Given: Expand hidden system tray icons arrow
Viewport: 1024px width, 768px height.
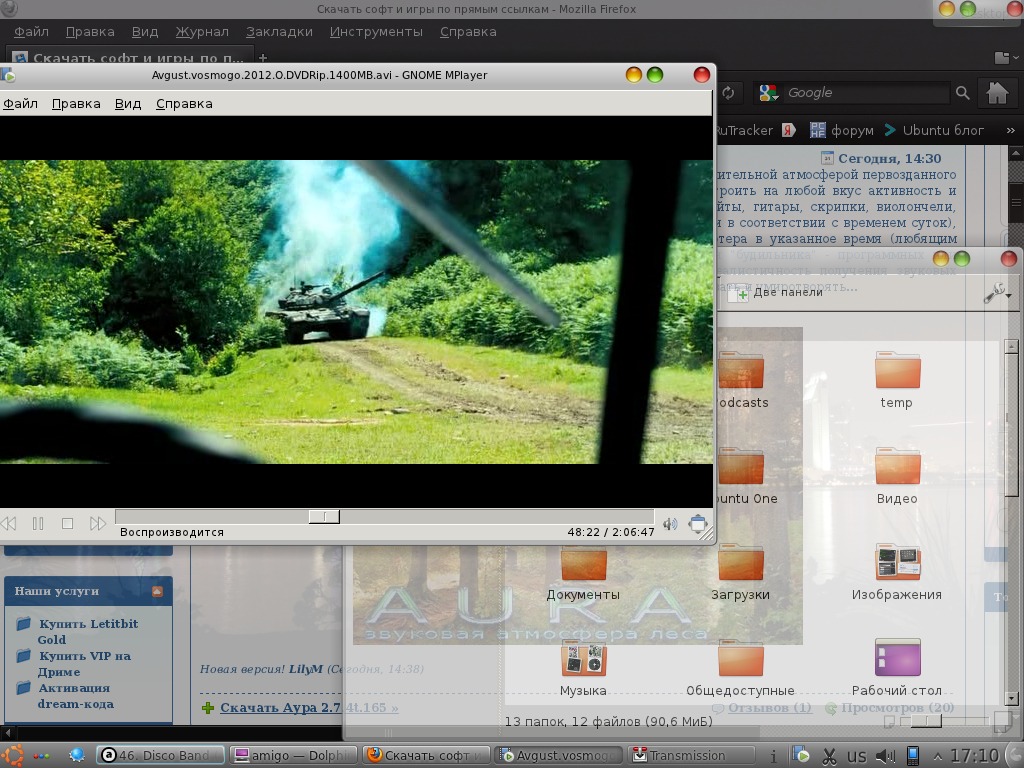Looking at the screenshot, I should coord(938,757).
